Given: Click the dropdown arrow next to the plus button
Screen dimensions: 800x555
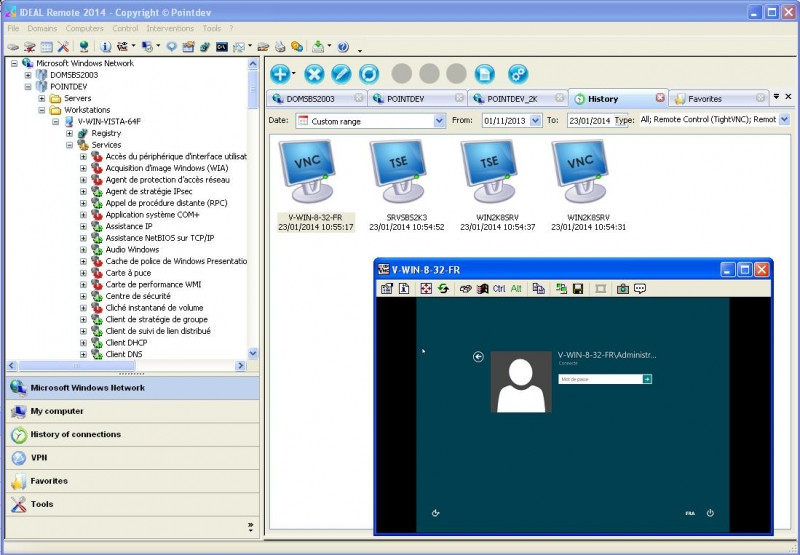Looking at the screenshot, I should 293,74.
